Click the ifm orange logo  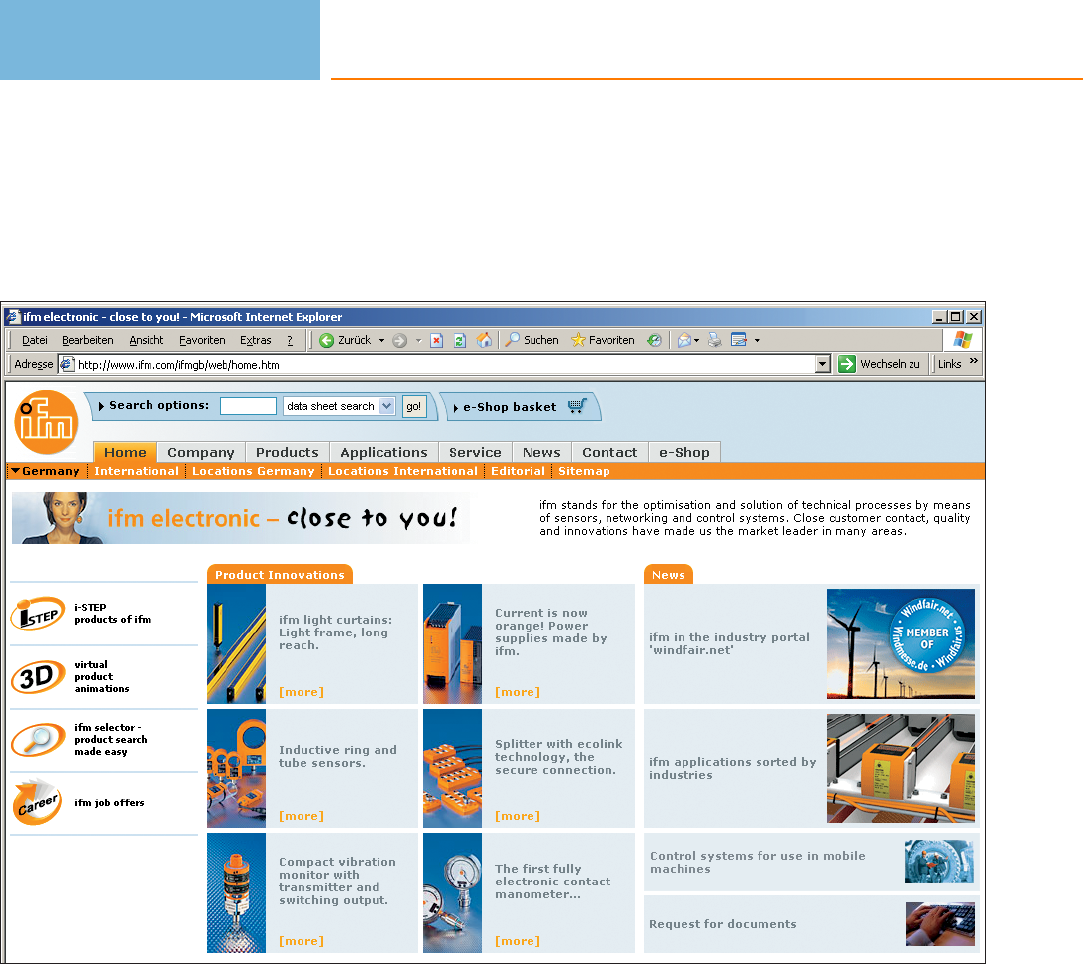[x=46, y=422]
